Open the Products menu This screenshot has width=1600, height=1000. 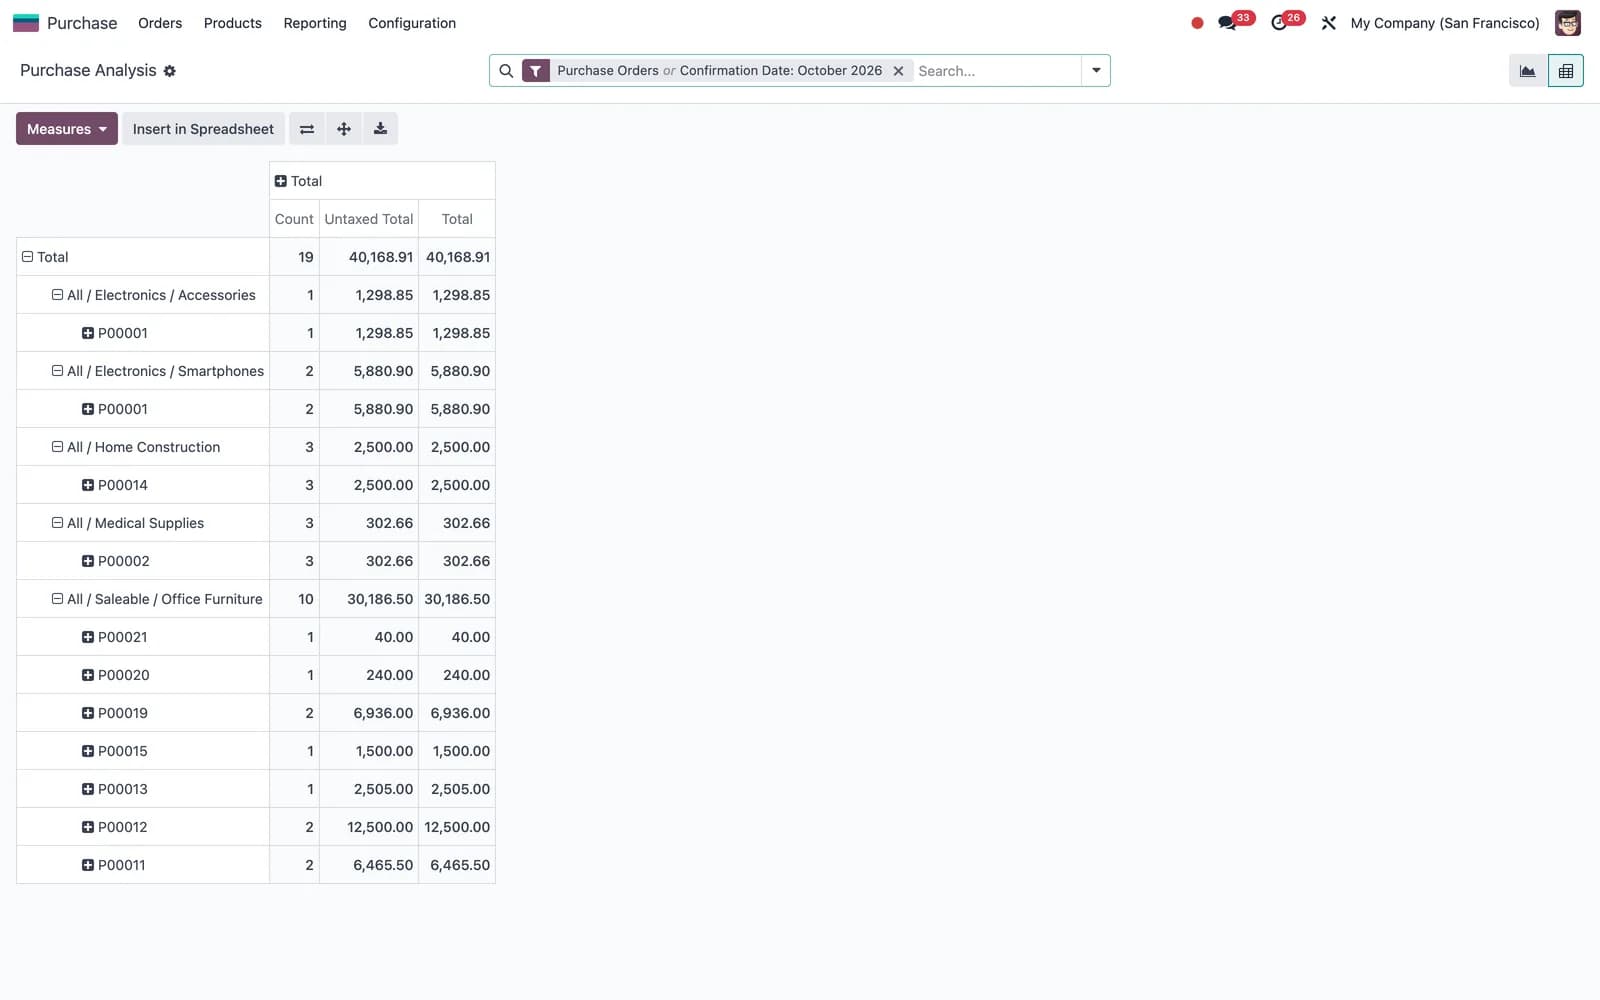tap(233, 23)
